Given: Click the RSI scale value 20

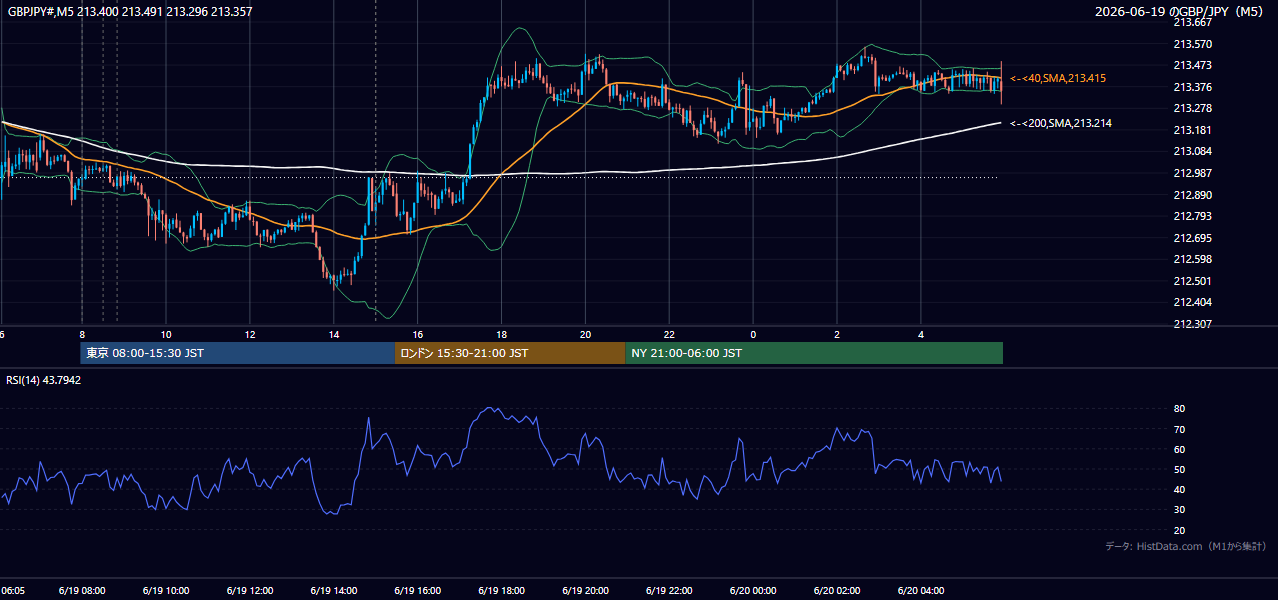Looking at the screenshot, I should [1179, 530].
